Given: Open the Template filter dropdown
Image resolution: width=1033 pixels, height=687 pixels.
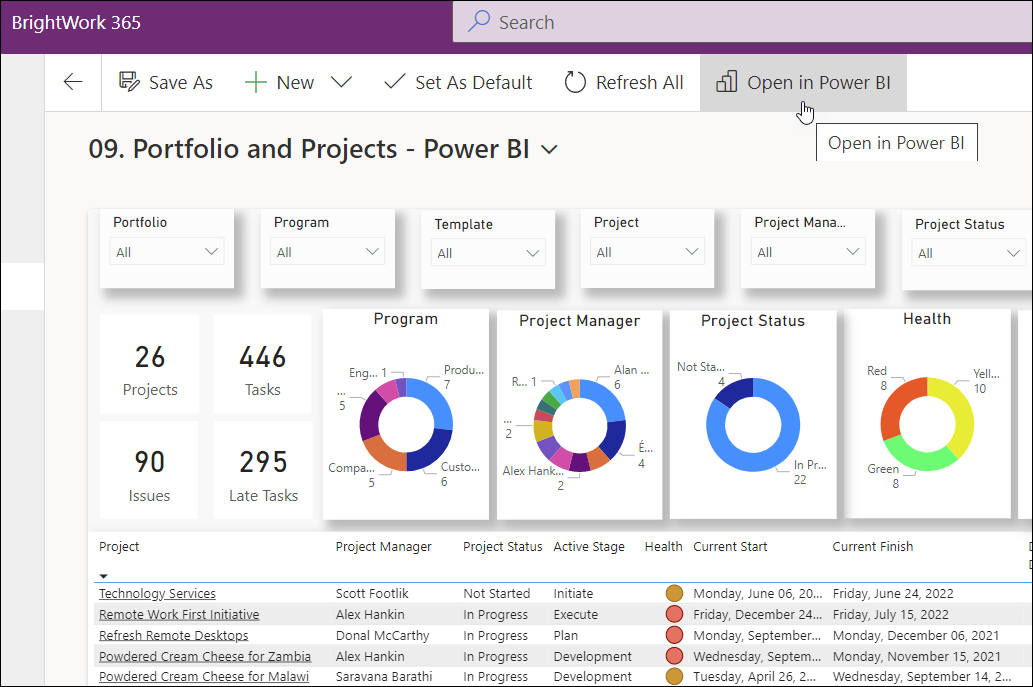Looking at the screenshot, I should (488, 253).
